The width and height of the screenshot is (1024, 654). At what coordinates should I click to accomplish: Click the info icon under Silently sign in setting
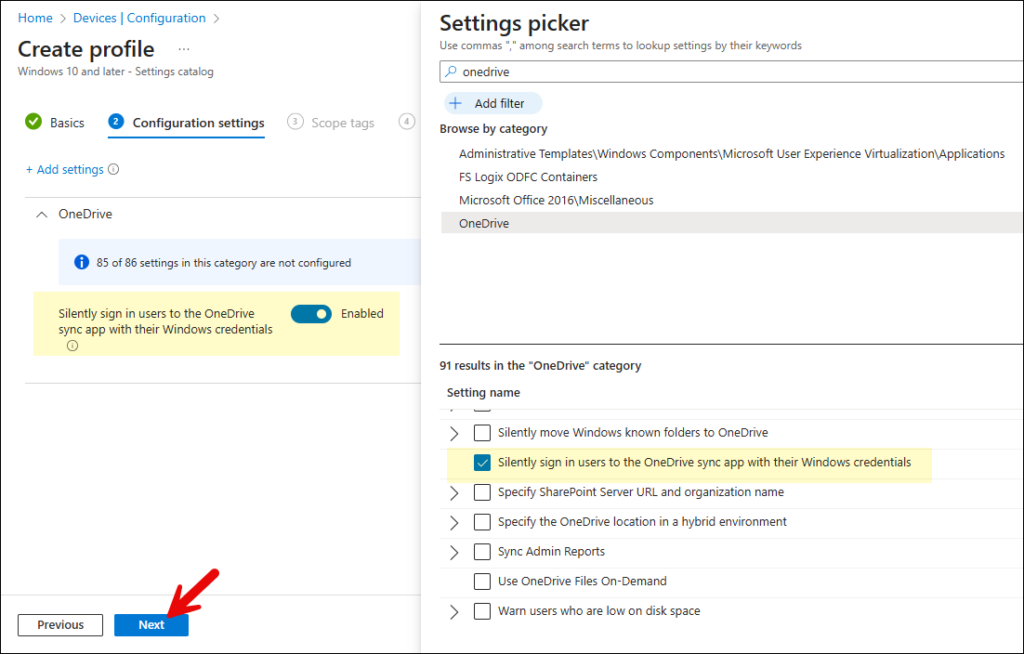point(72,346)
